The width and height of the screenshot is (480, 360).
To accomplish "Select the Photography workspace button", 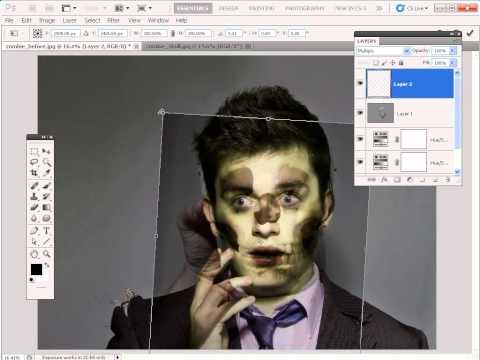I will (x=305, y=8).
